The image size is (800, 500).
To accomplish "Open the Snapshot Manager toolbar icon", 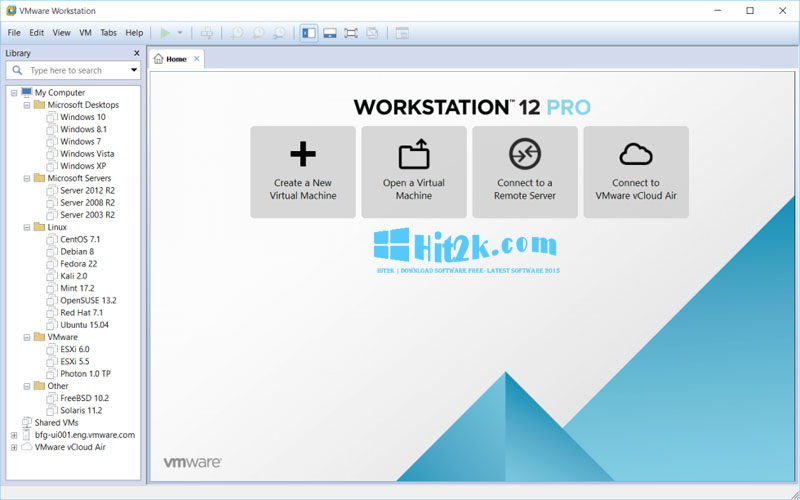I will tap(279, 33).
